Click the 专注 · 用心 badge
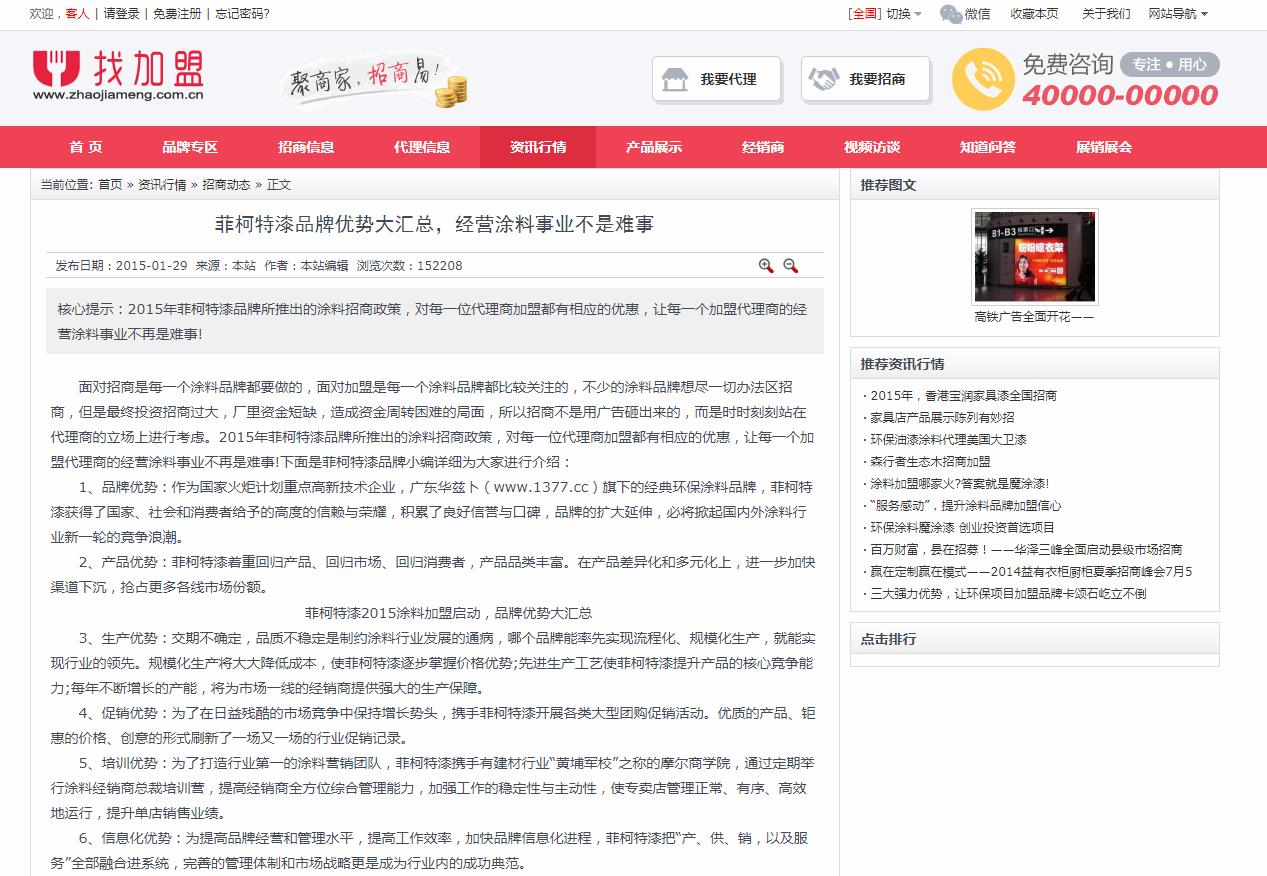 pos(1170,64)
